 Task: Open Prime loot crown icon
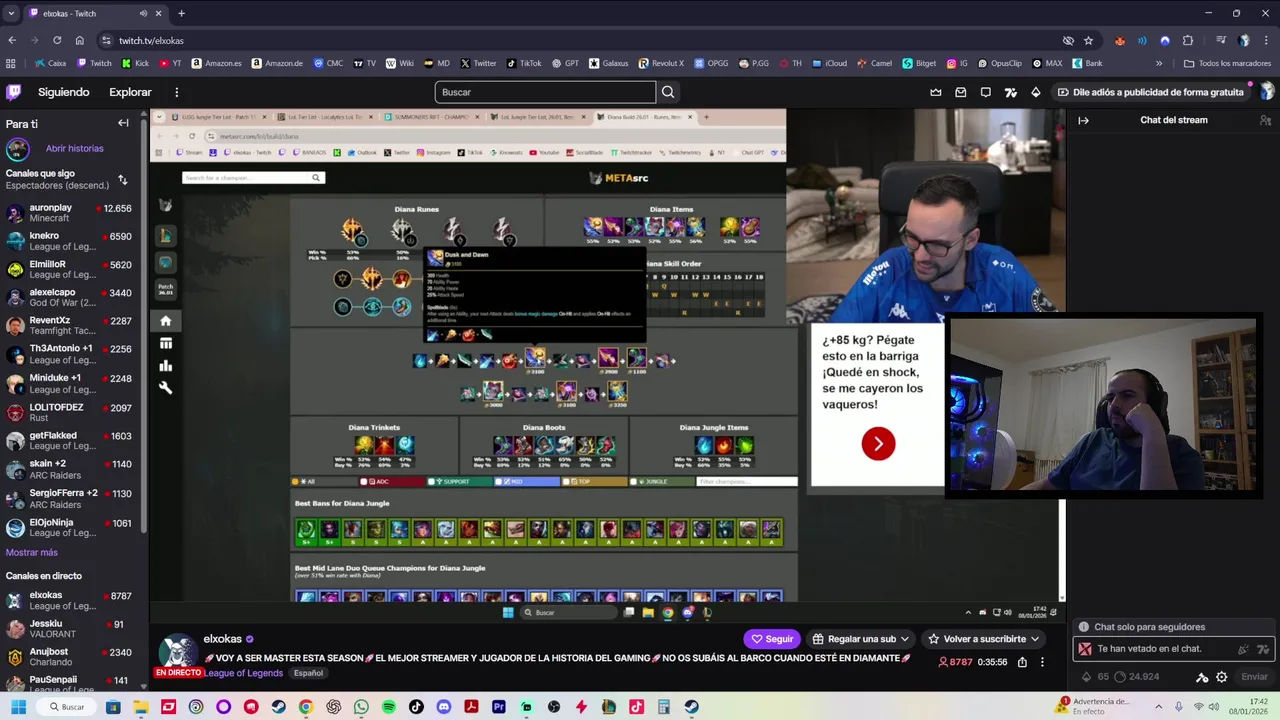936,92
